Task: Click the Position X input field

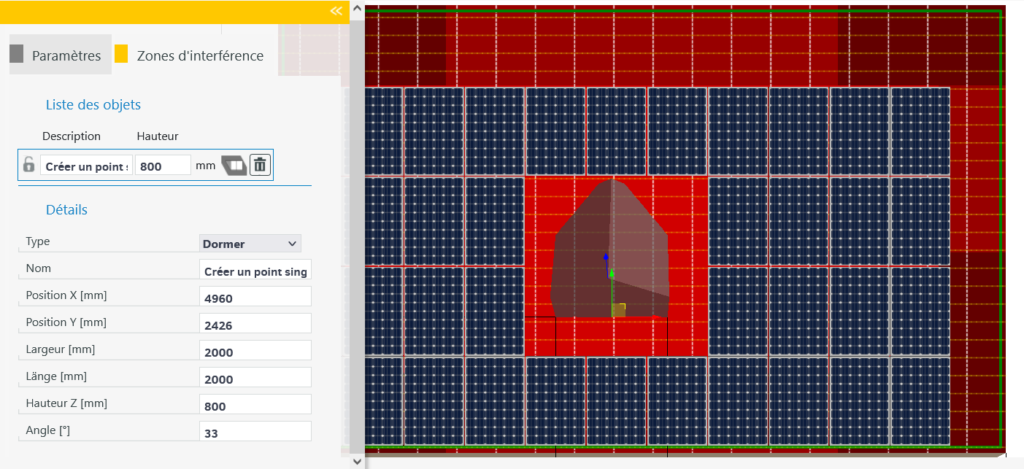Action: [x=256, y=298]
